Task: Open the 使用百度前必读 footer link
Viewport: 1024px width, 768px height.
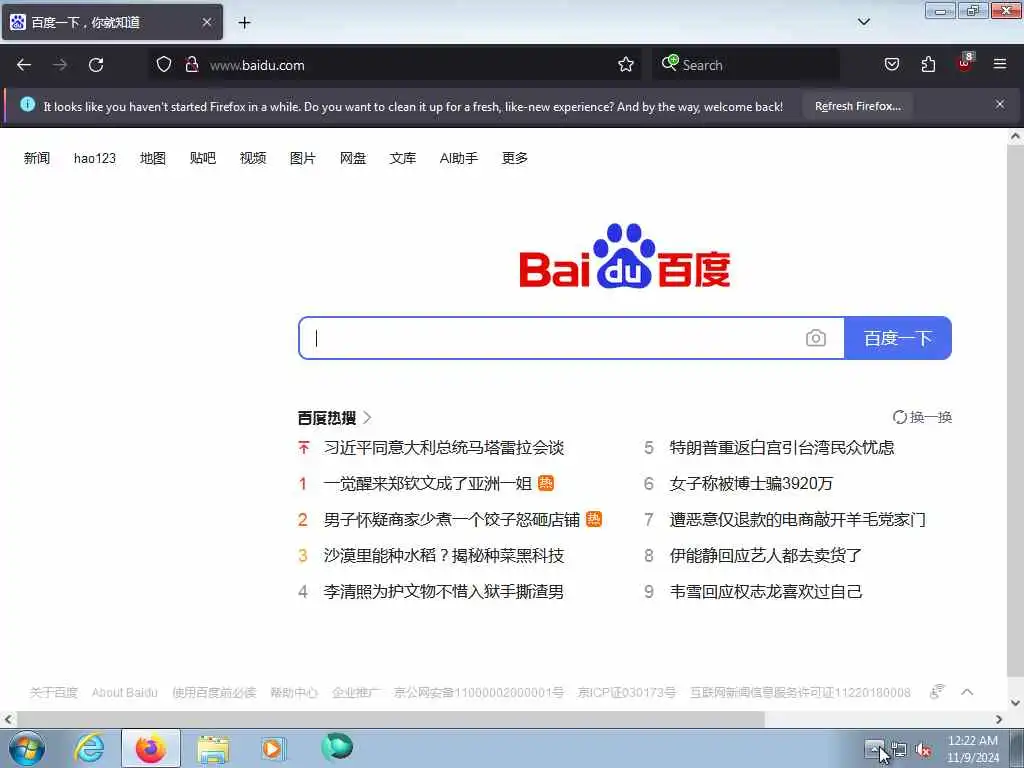Action: (x=214, y=692)
